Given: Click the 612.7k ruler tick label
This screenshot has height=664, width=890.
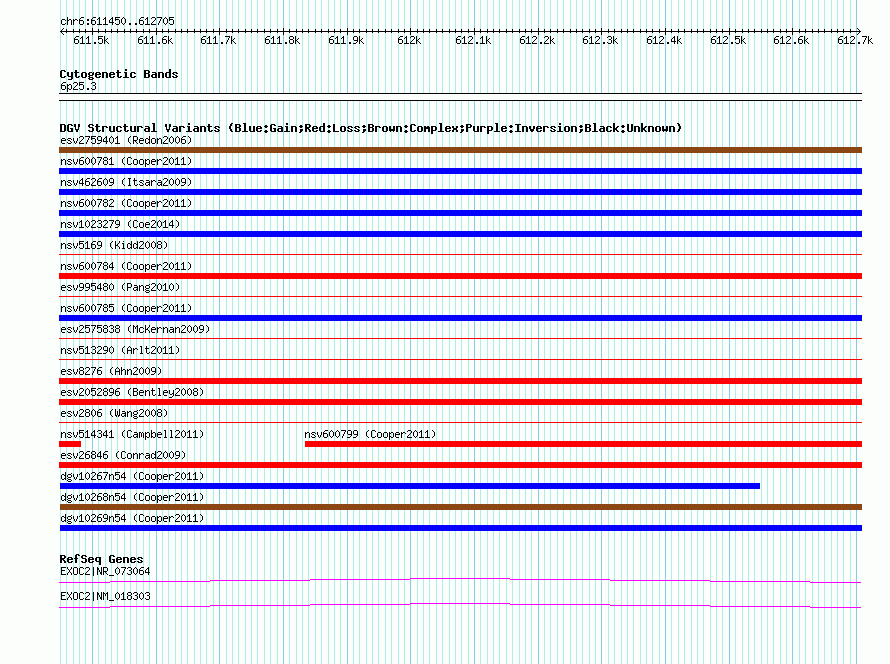Looking at the screenshot, I should (855, 40).
